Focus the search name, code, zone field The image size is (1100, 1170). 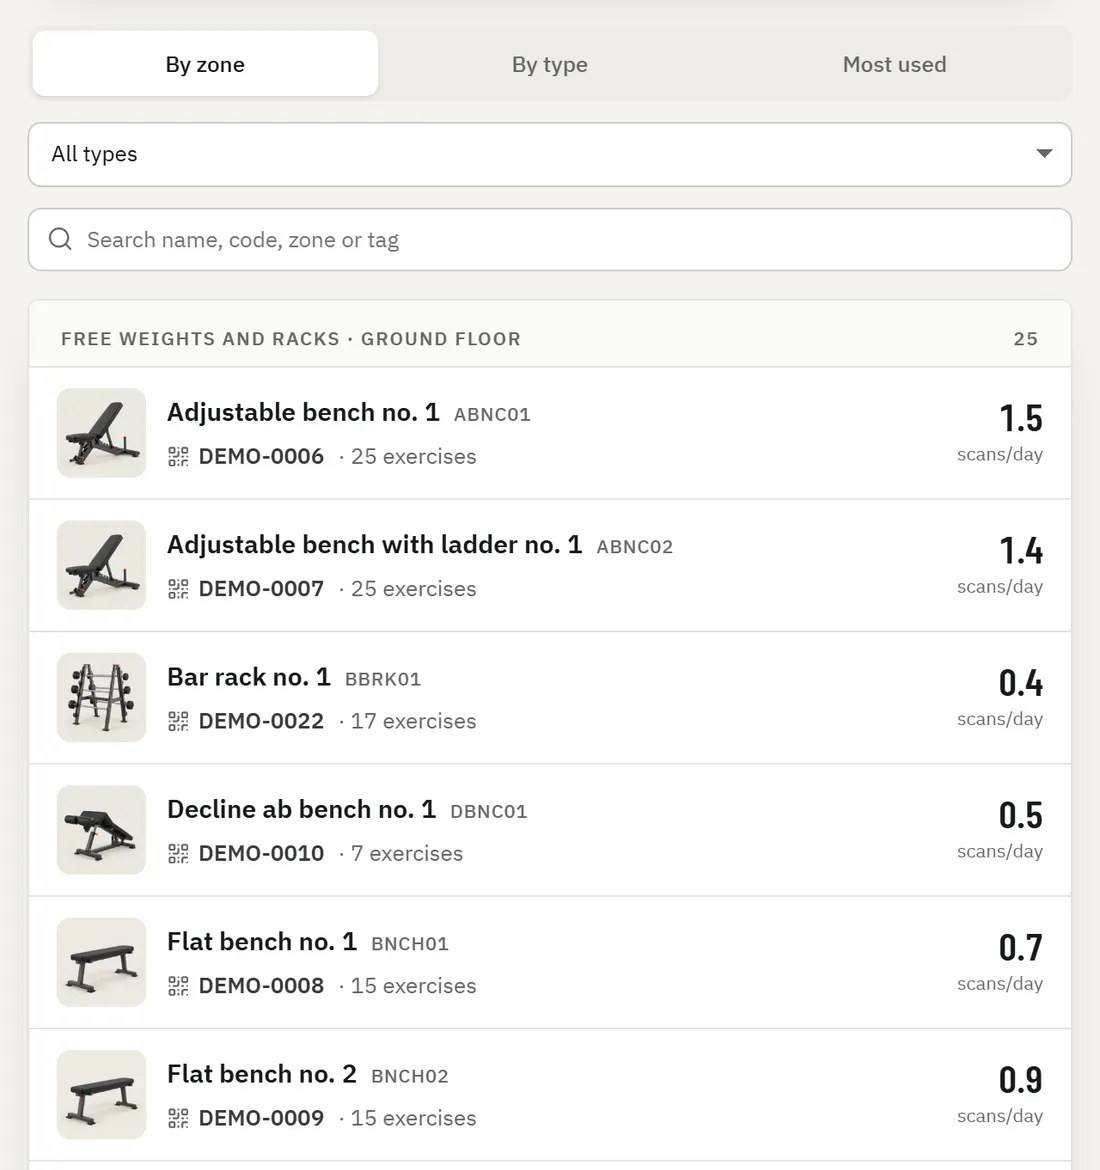(x=550, y=240)
